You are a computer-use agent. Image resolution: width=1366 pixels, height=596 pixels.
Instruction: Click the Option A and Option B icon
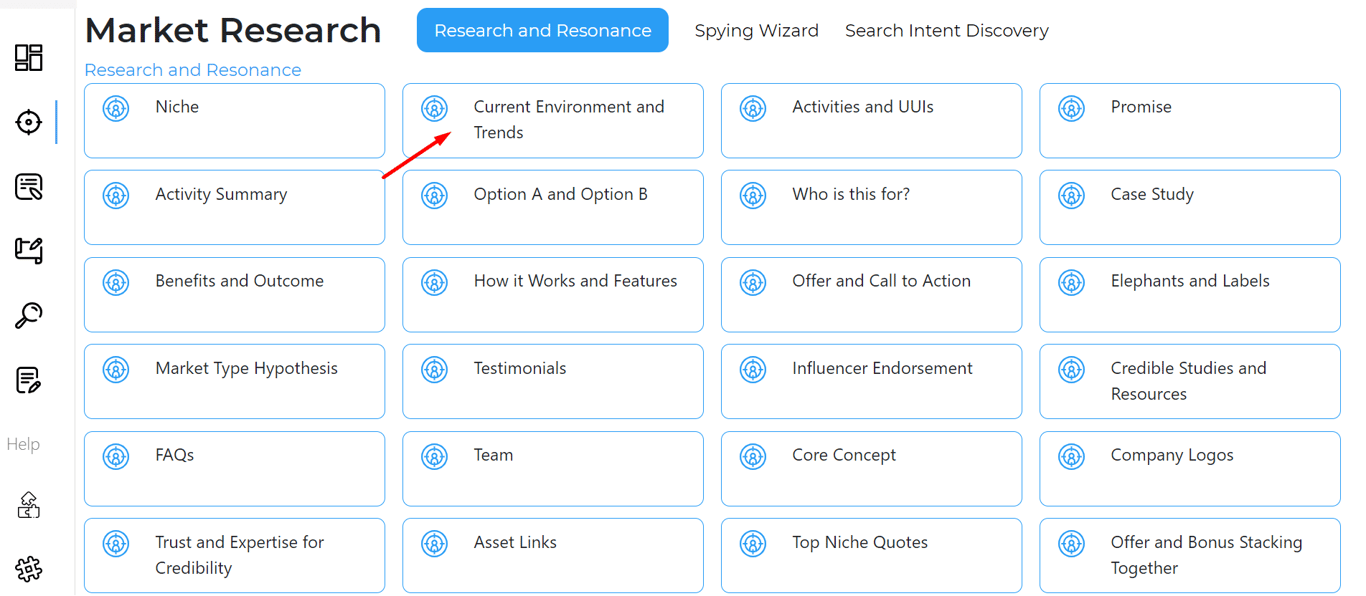(x=435, y=195)
